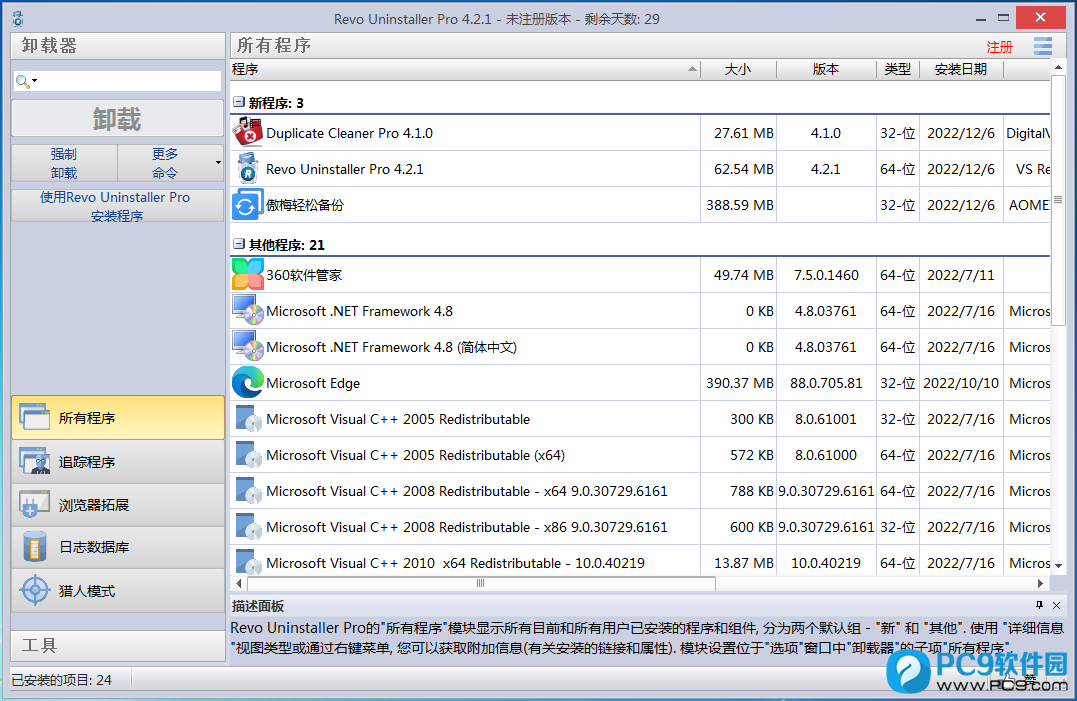Viewport: 1077px width, 701px height.
Task: Click the vertical scrollbar thumb
Action: click(x=1058, y=199)
